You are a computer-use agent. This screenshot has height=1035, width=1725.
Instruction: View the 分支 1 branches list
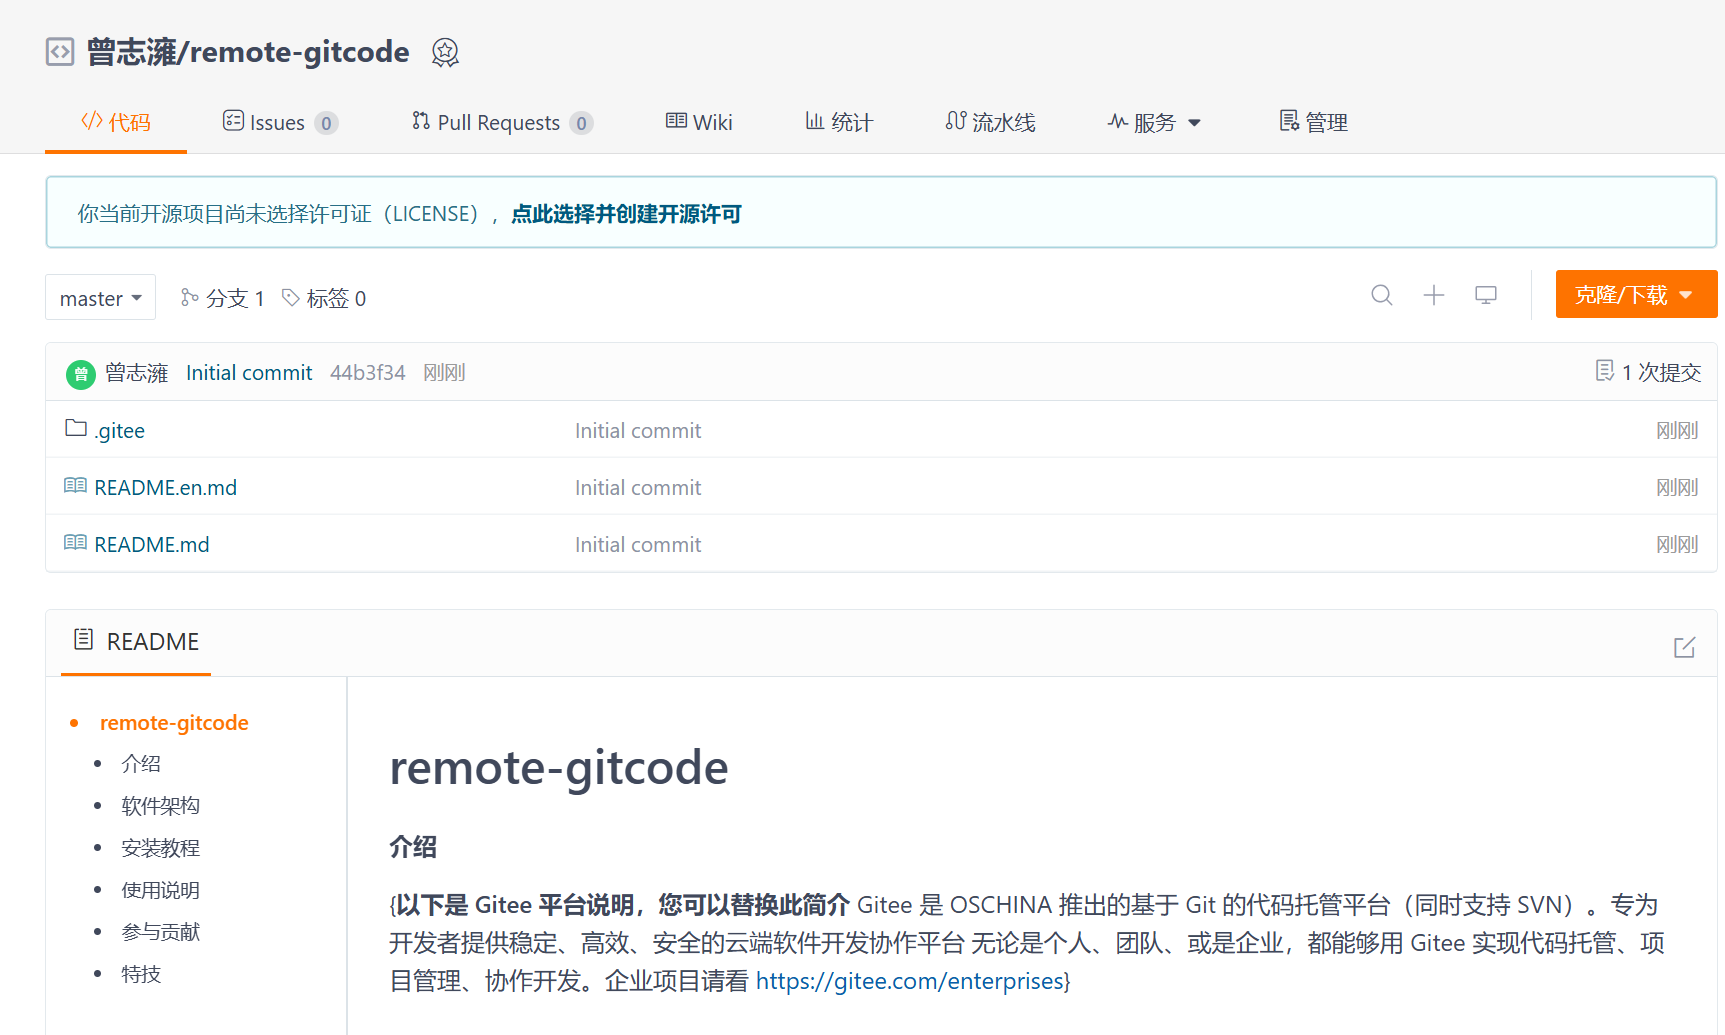(x=222, y=298)
